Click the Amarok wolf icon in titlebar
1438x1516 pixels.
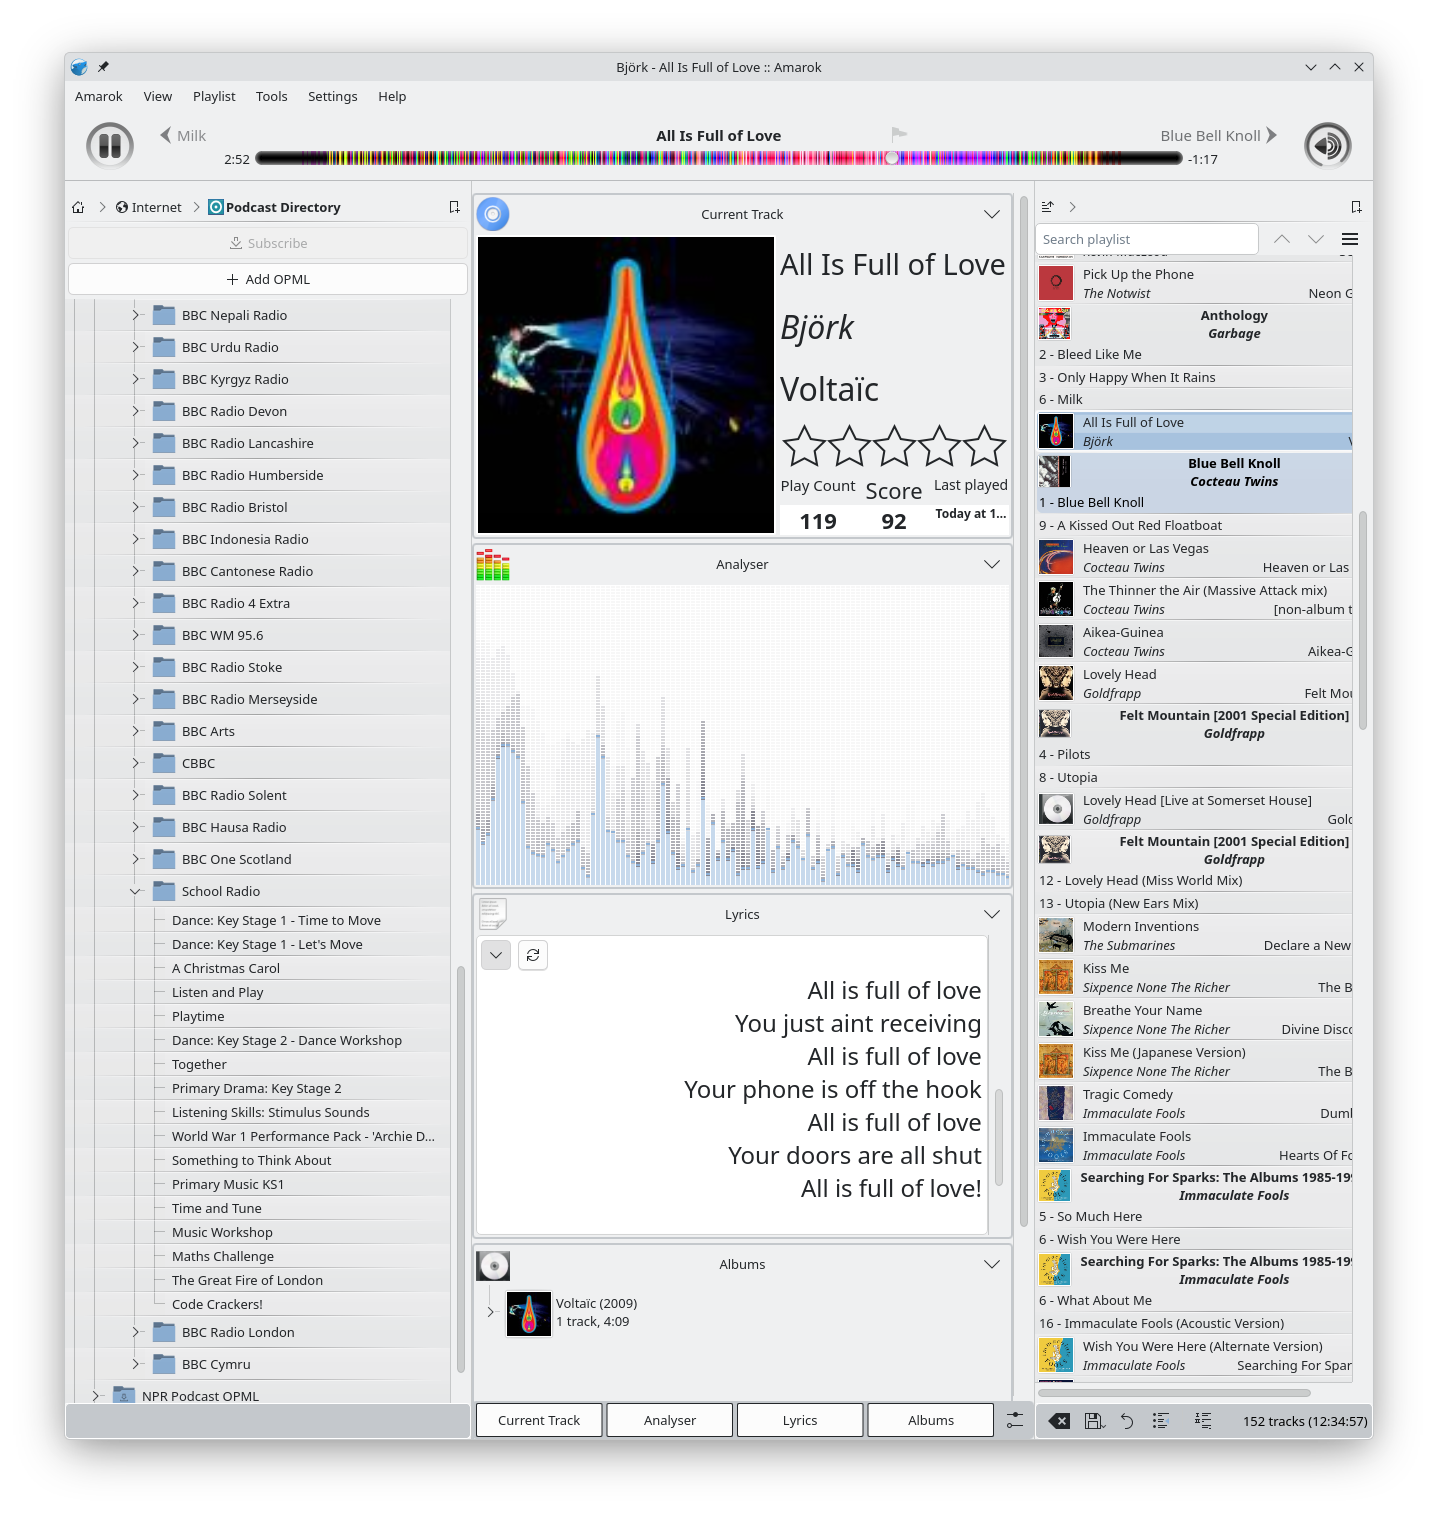79,67
